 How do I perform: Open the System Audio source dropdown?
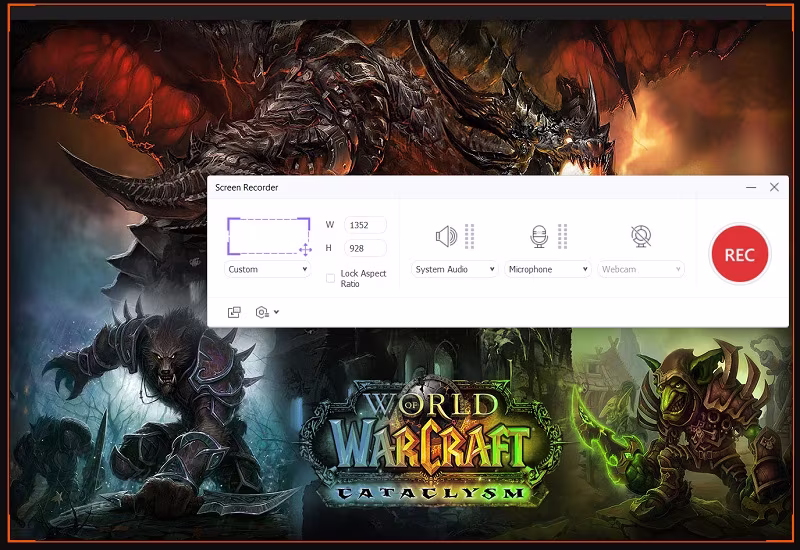(454, 269)
